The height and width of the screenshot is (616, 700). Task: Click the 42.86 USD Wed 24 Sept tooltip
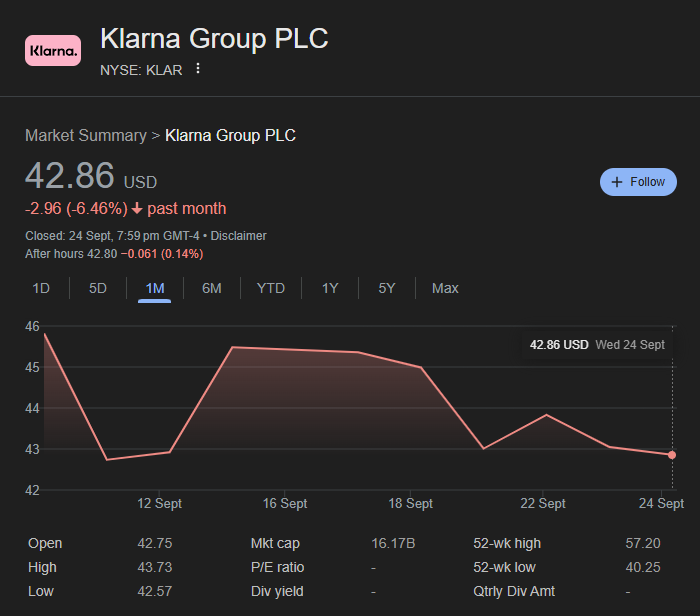pos(597,345)
